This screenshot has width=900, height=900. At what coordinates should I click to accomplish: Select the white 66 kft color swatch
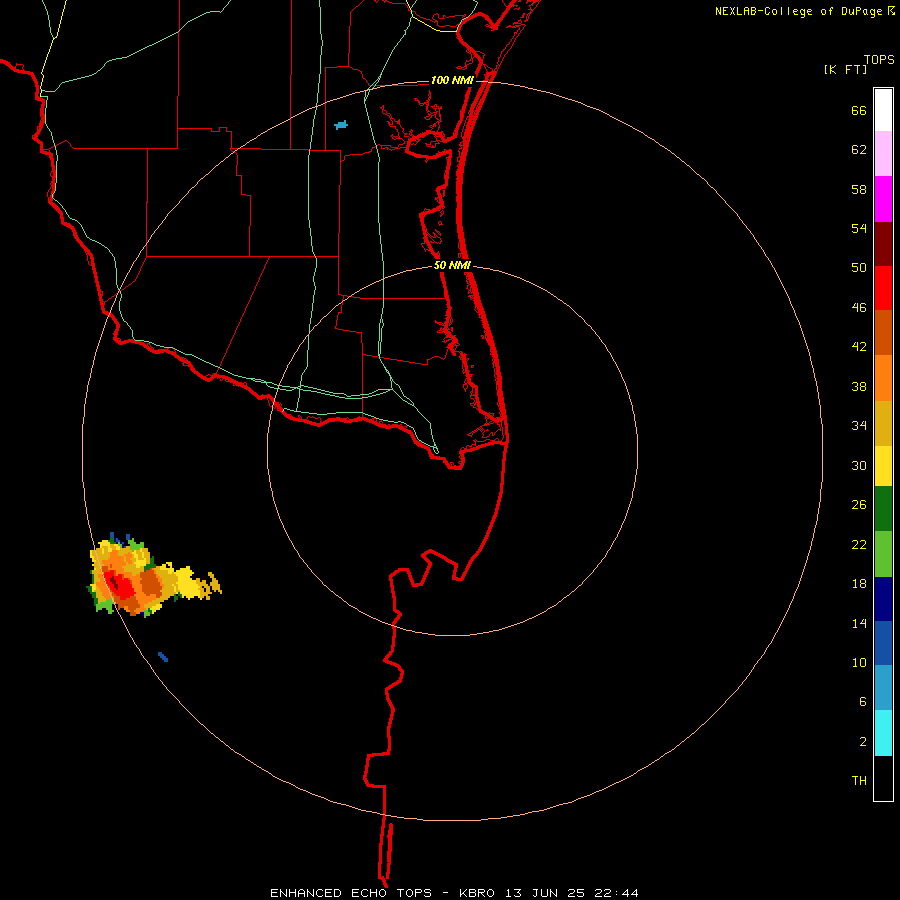(883, 110)
